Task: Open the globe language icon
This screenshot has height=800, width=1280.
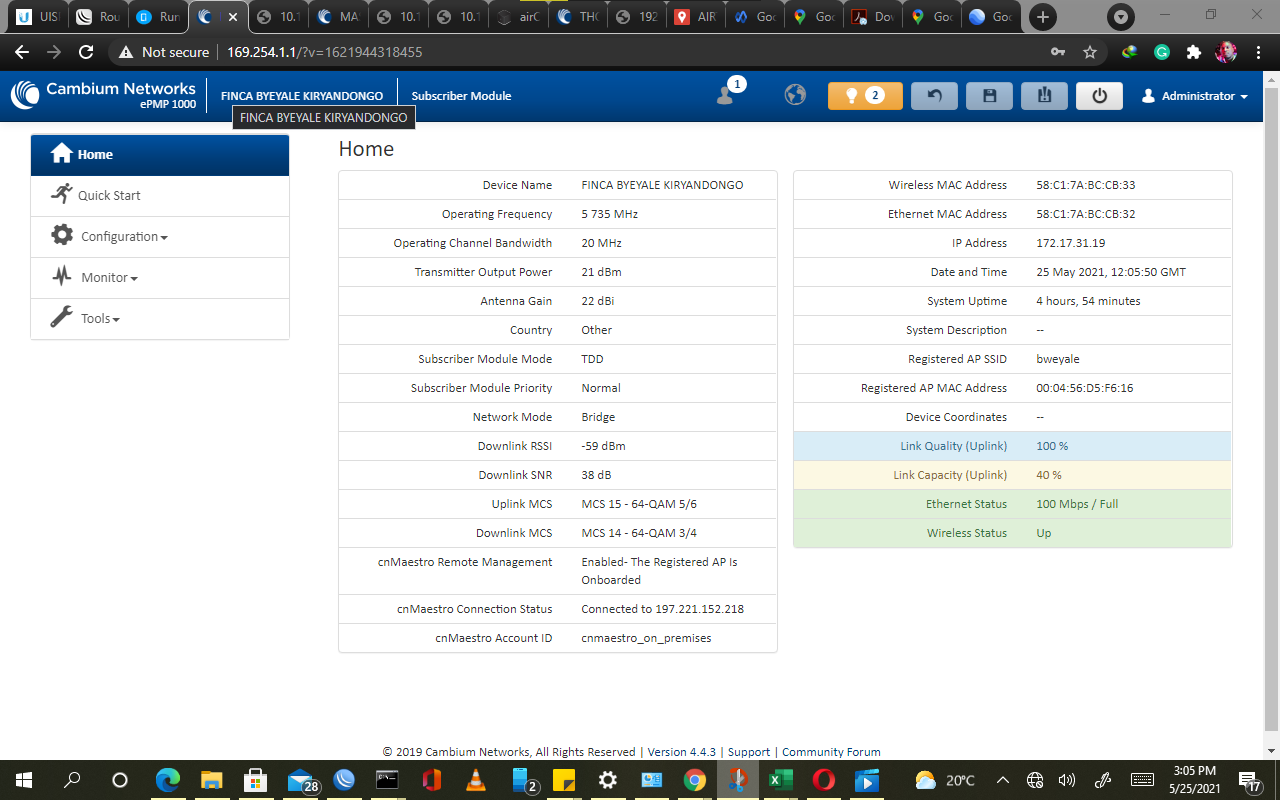Action: tap(795, 95)
